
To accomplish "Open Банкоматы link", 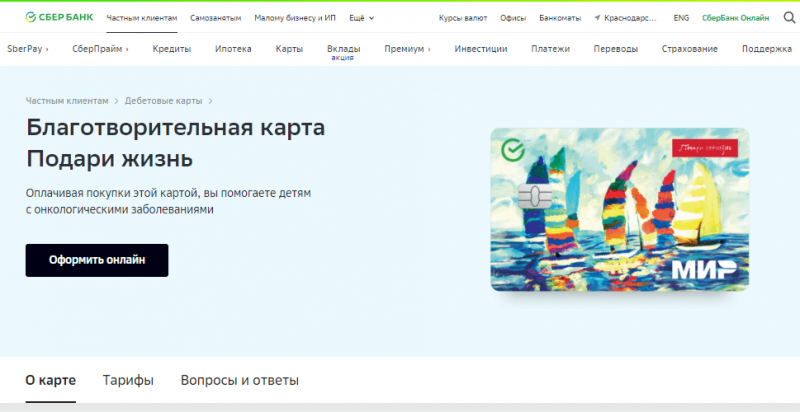I will (x=560, y=18).
